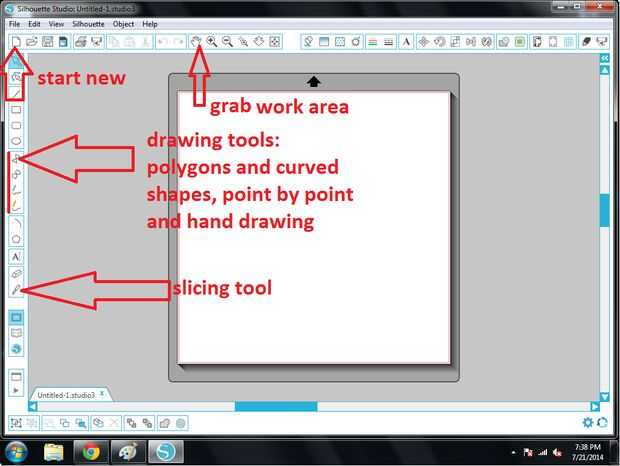Open Google Chrome from the taskbar
The width and height of the screenshot is (620, 466).
pos(91,452)
